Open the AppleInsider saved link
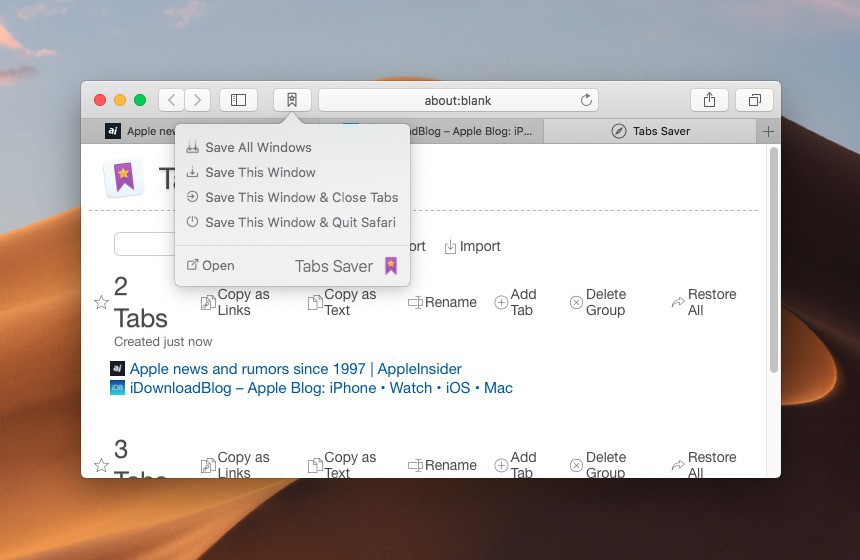 click(x=296, y=369)
